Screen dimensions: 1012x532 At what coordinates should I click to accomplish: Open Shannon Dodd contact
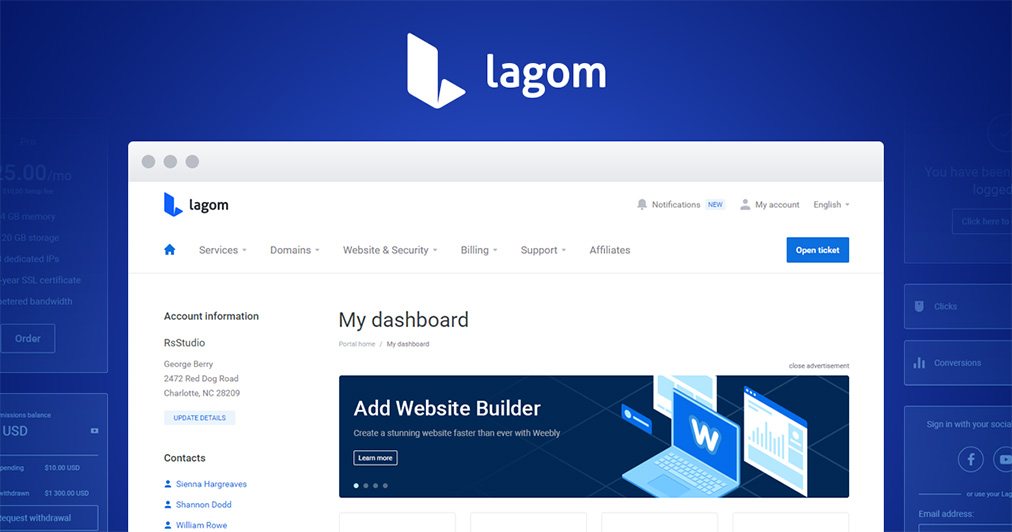203,504
